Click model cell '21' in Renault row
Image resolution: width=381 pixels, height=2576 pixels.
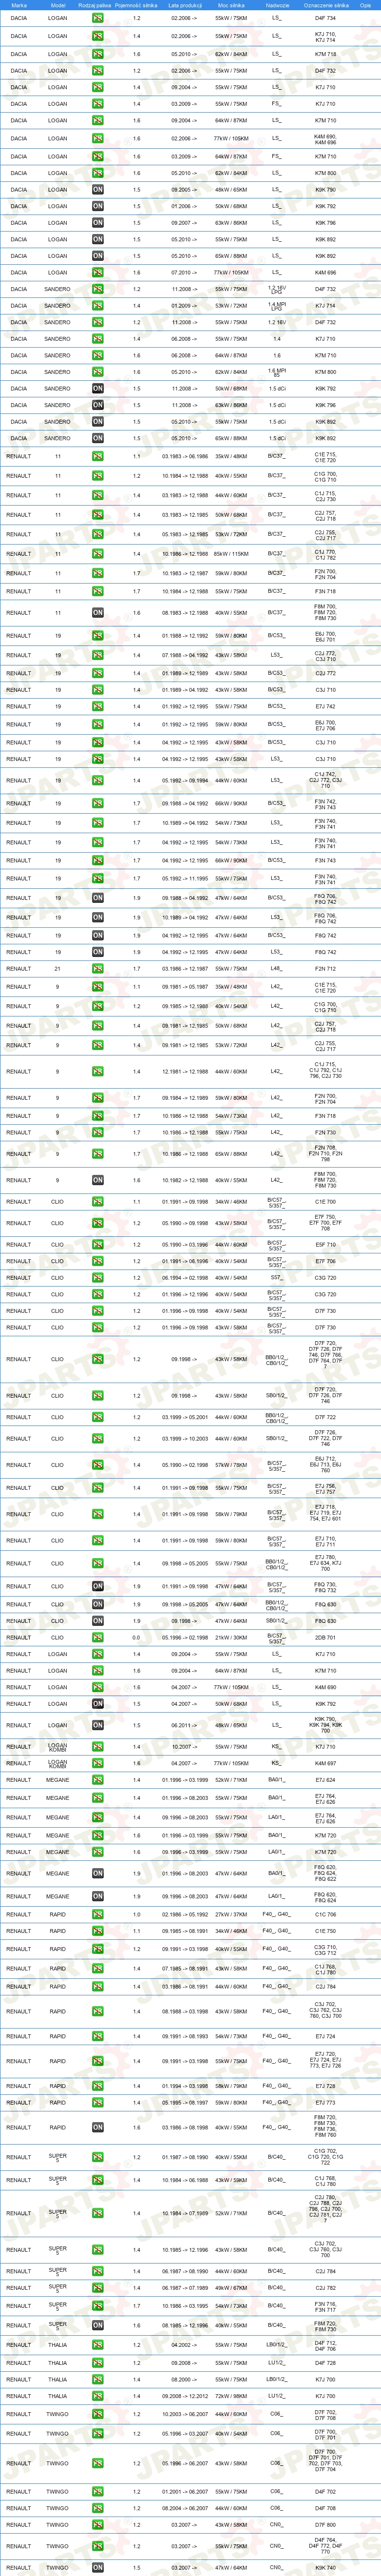tap(58, 969)
